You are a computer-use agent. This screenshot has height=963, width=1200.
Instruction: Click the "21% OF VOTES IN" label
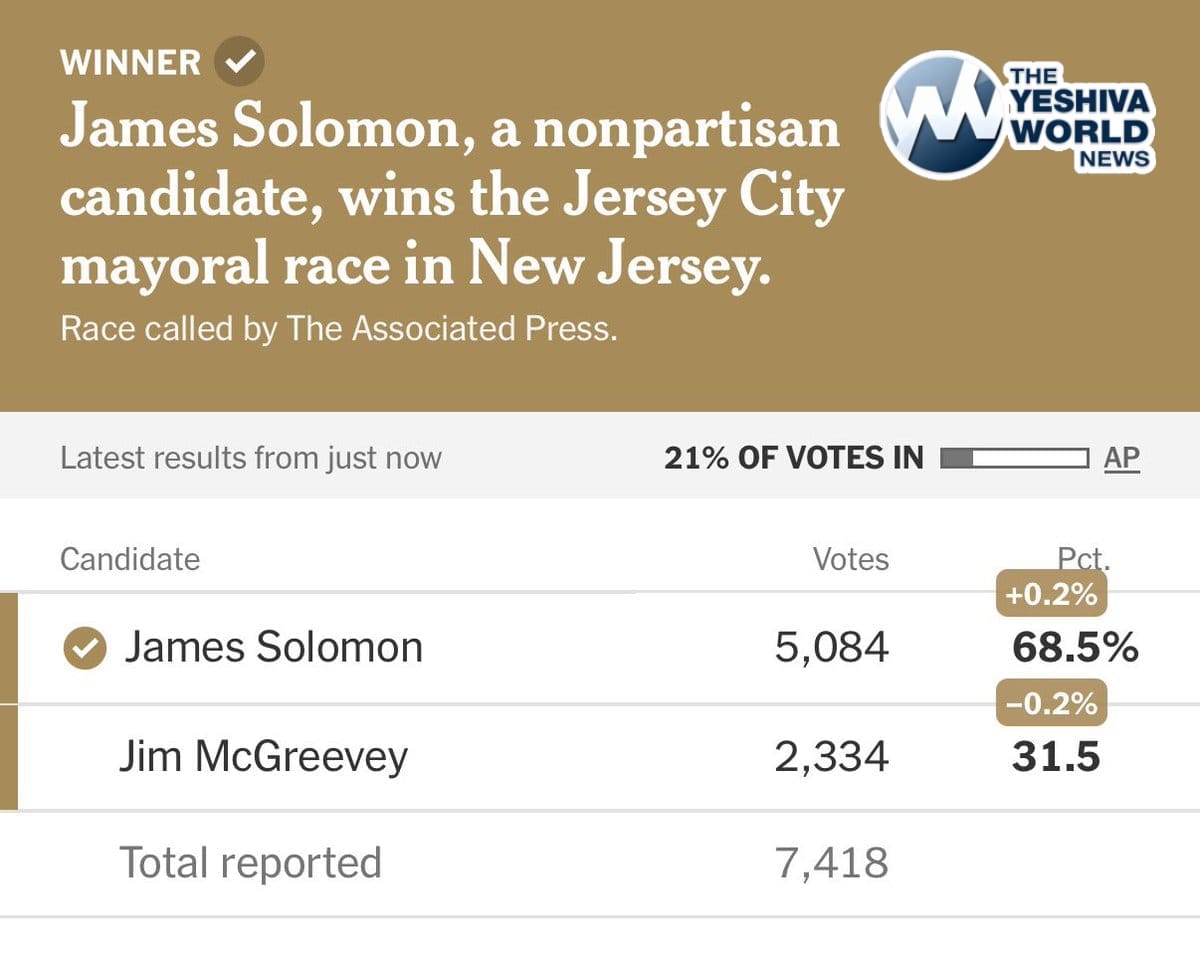(x=793, y=458)
